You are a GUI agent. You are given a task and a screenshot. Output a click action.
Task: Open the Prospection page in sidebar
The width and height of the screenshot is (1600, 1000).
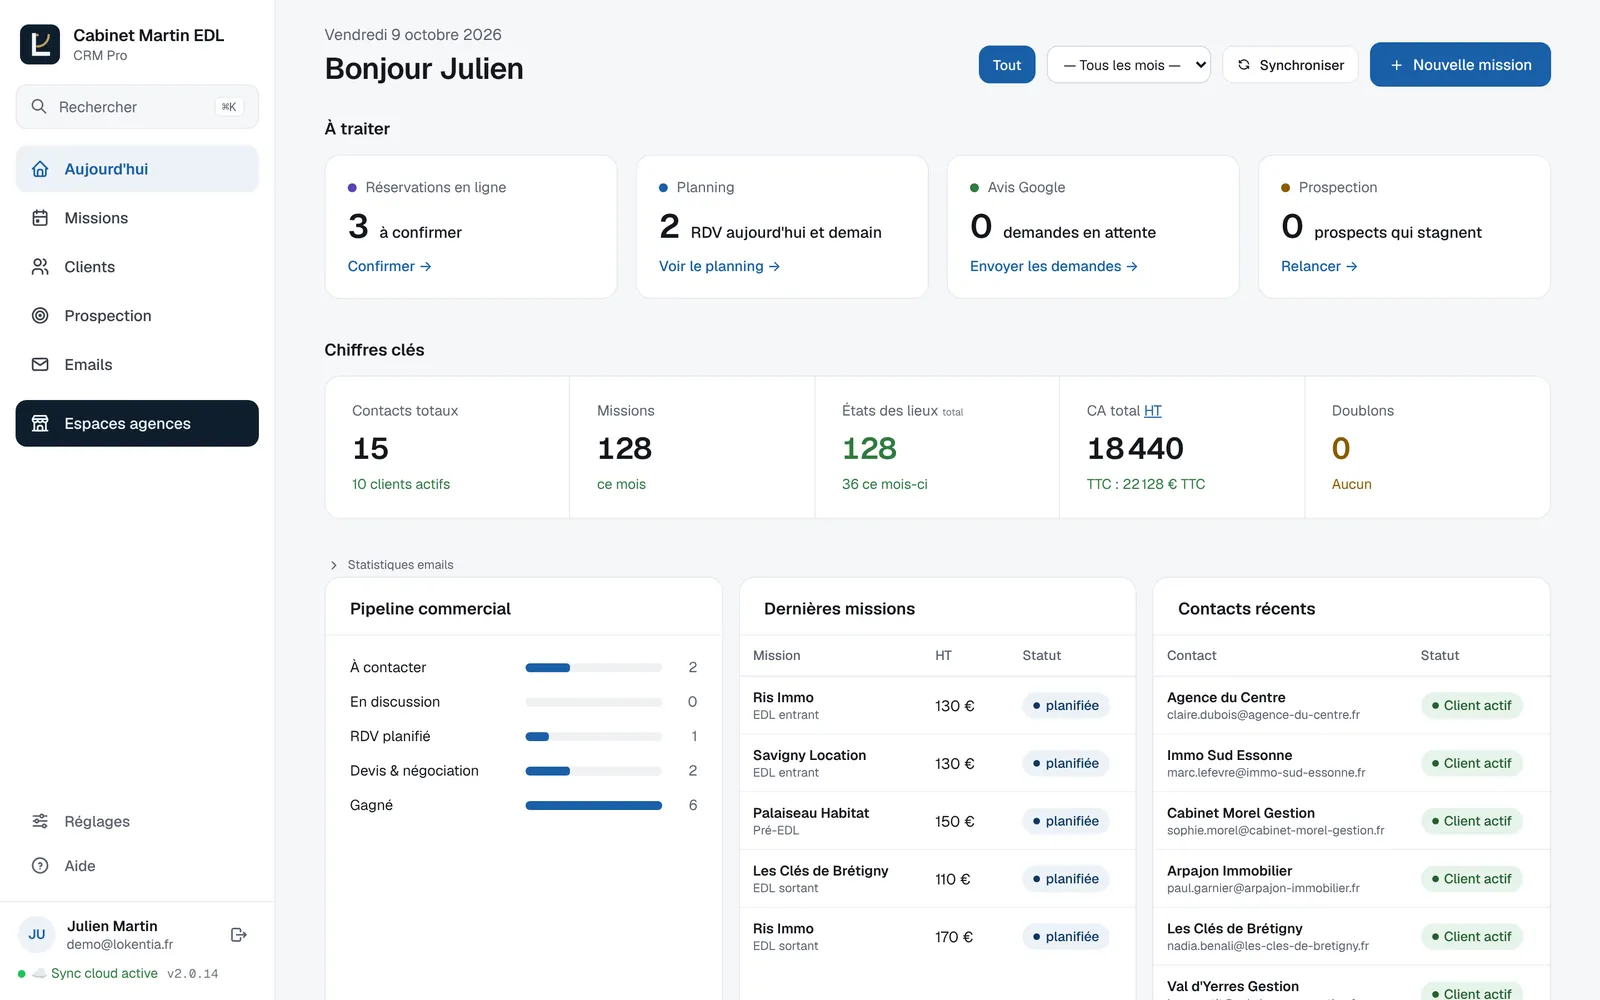[137, 316]
